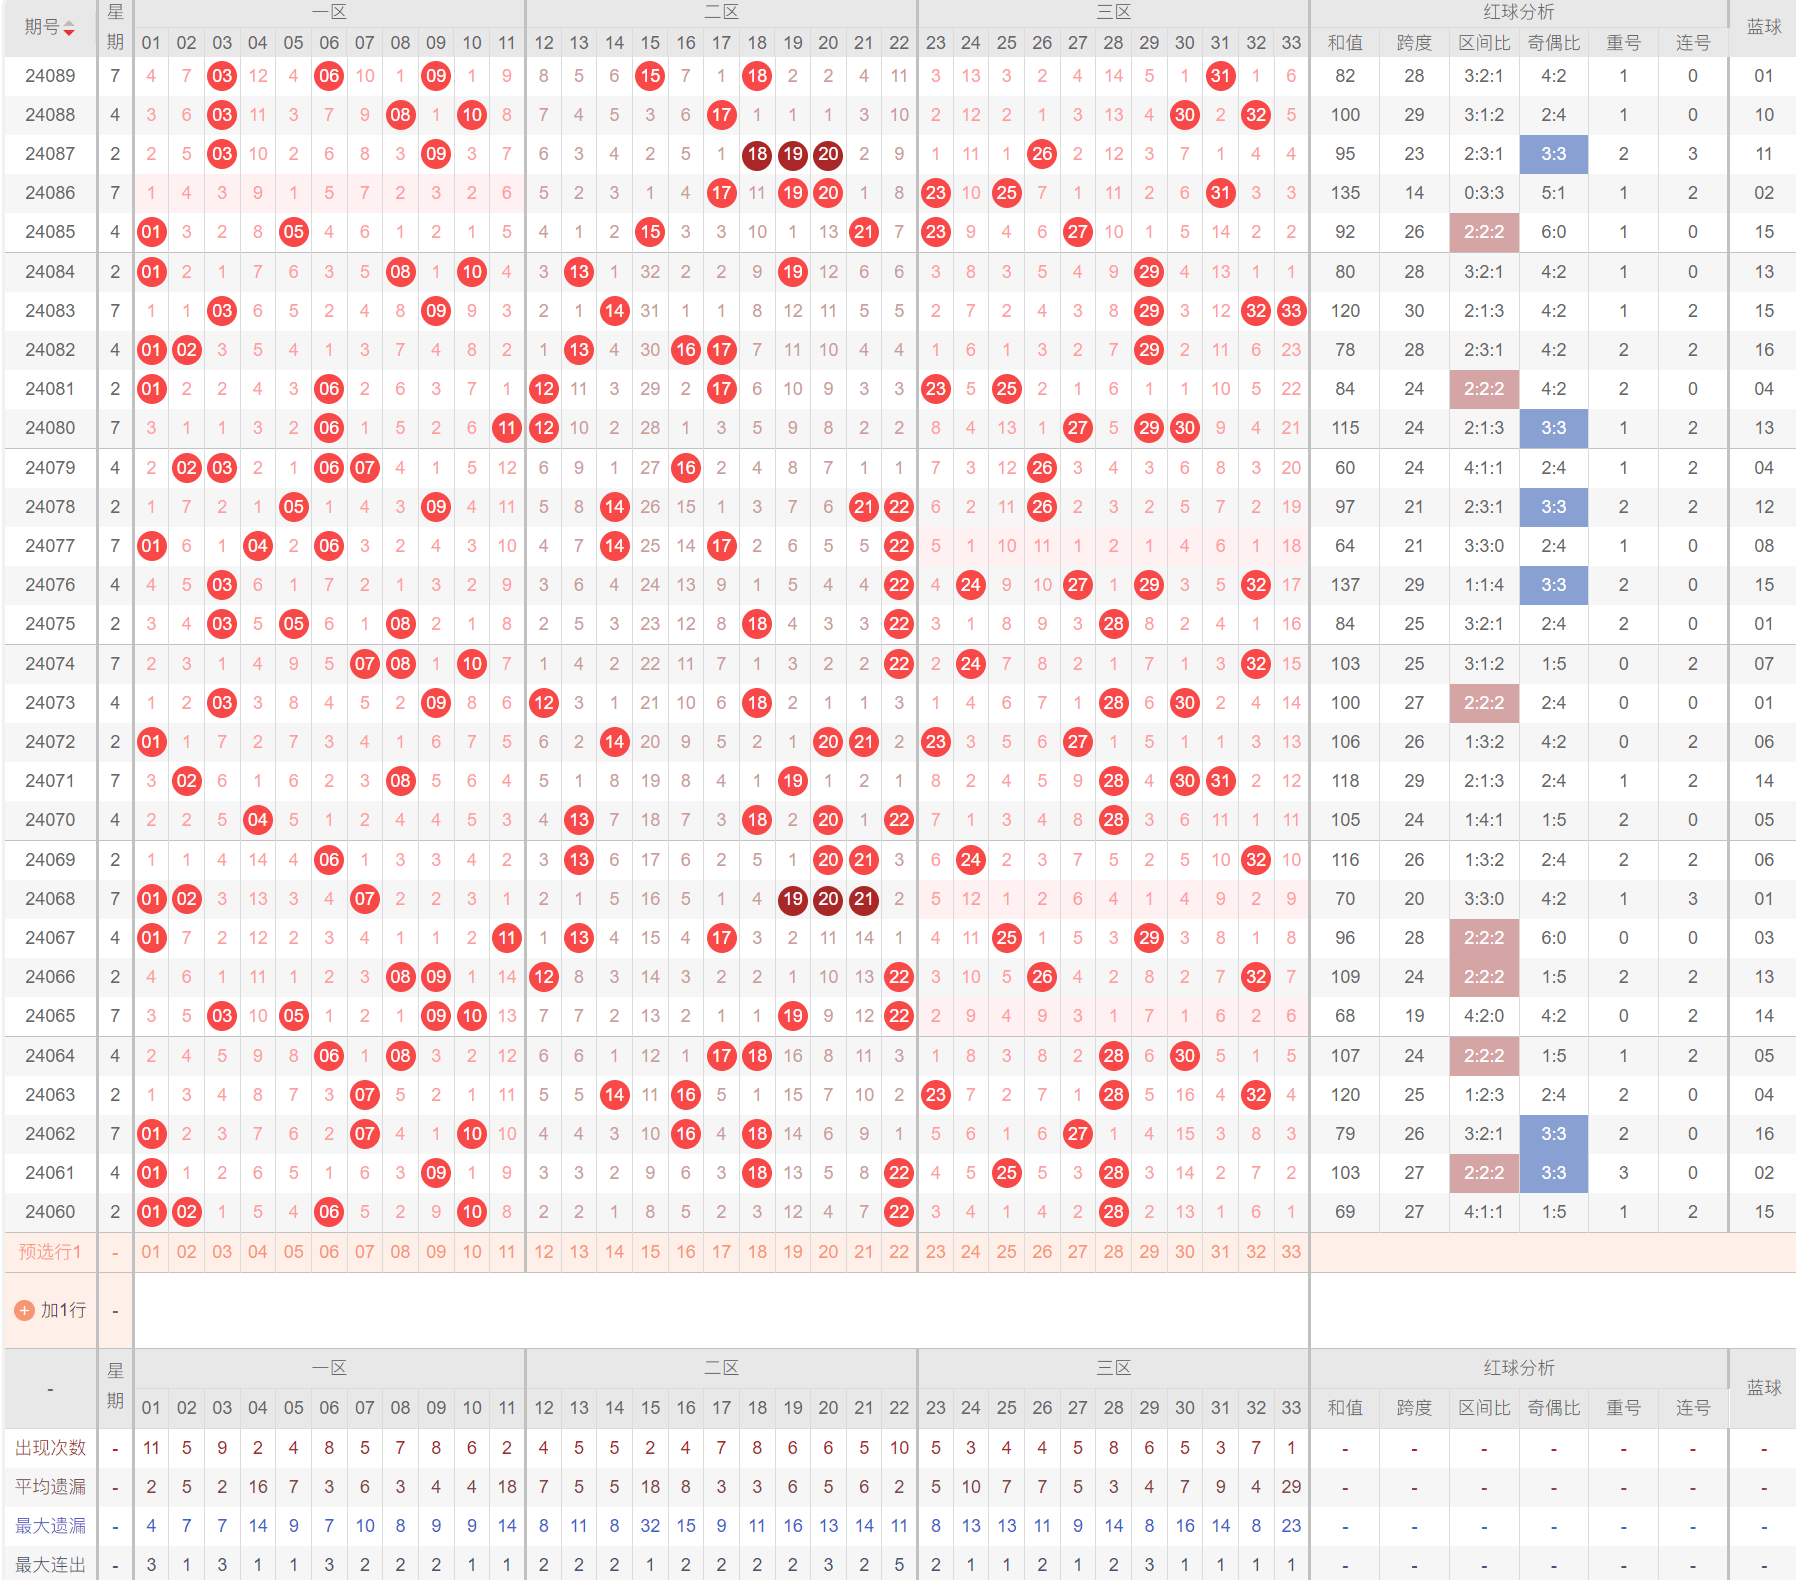
Task: Click the top 一区 zone header
Action: (330, 12)
